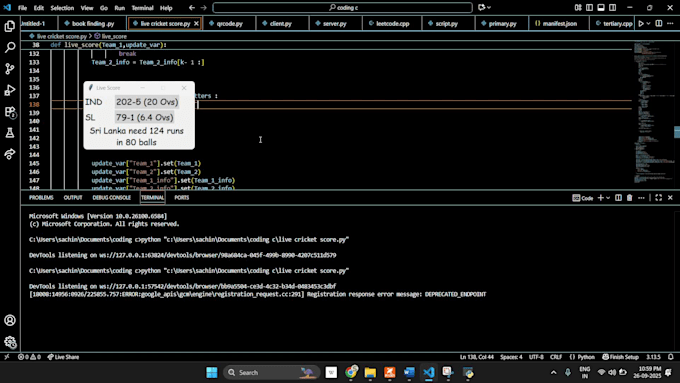This screenshot has width=680, height=383.
Task: Open the new terminal profile dropdown
Action: tap(608, 198)
